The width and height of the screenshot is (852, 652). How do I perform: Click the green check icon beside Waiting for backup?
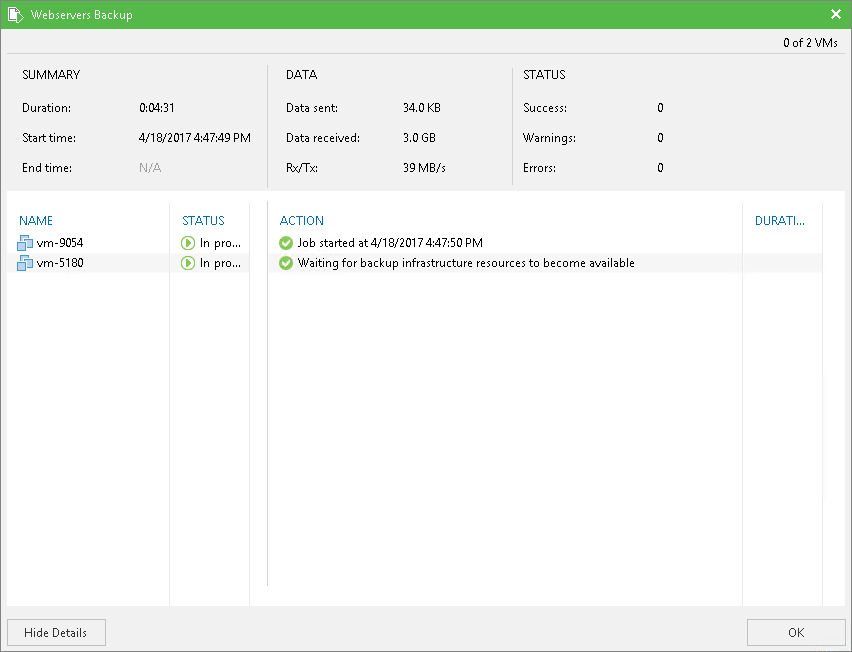pos(286,263)
